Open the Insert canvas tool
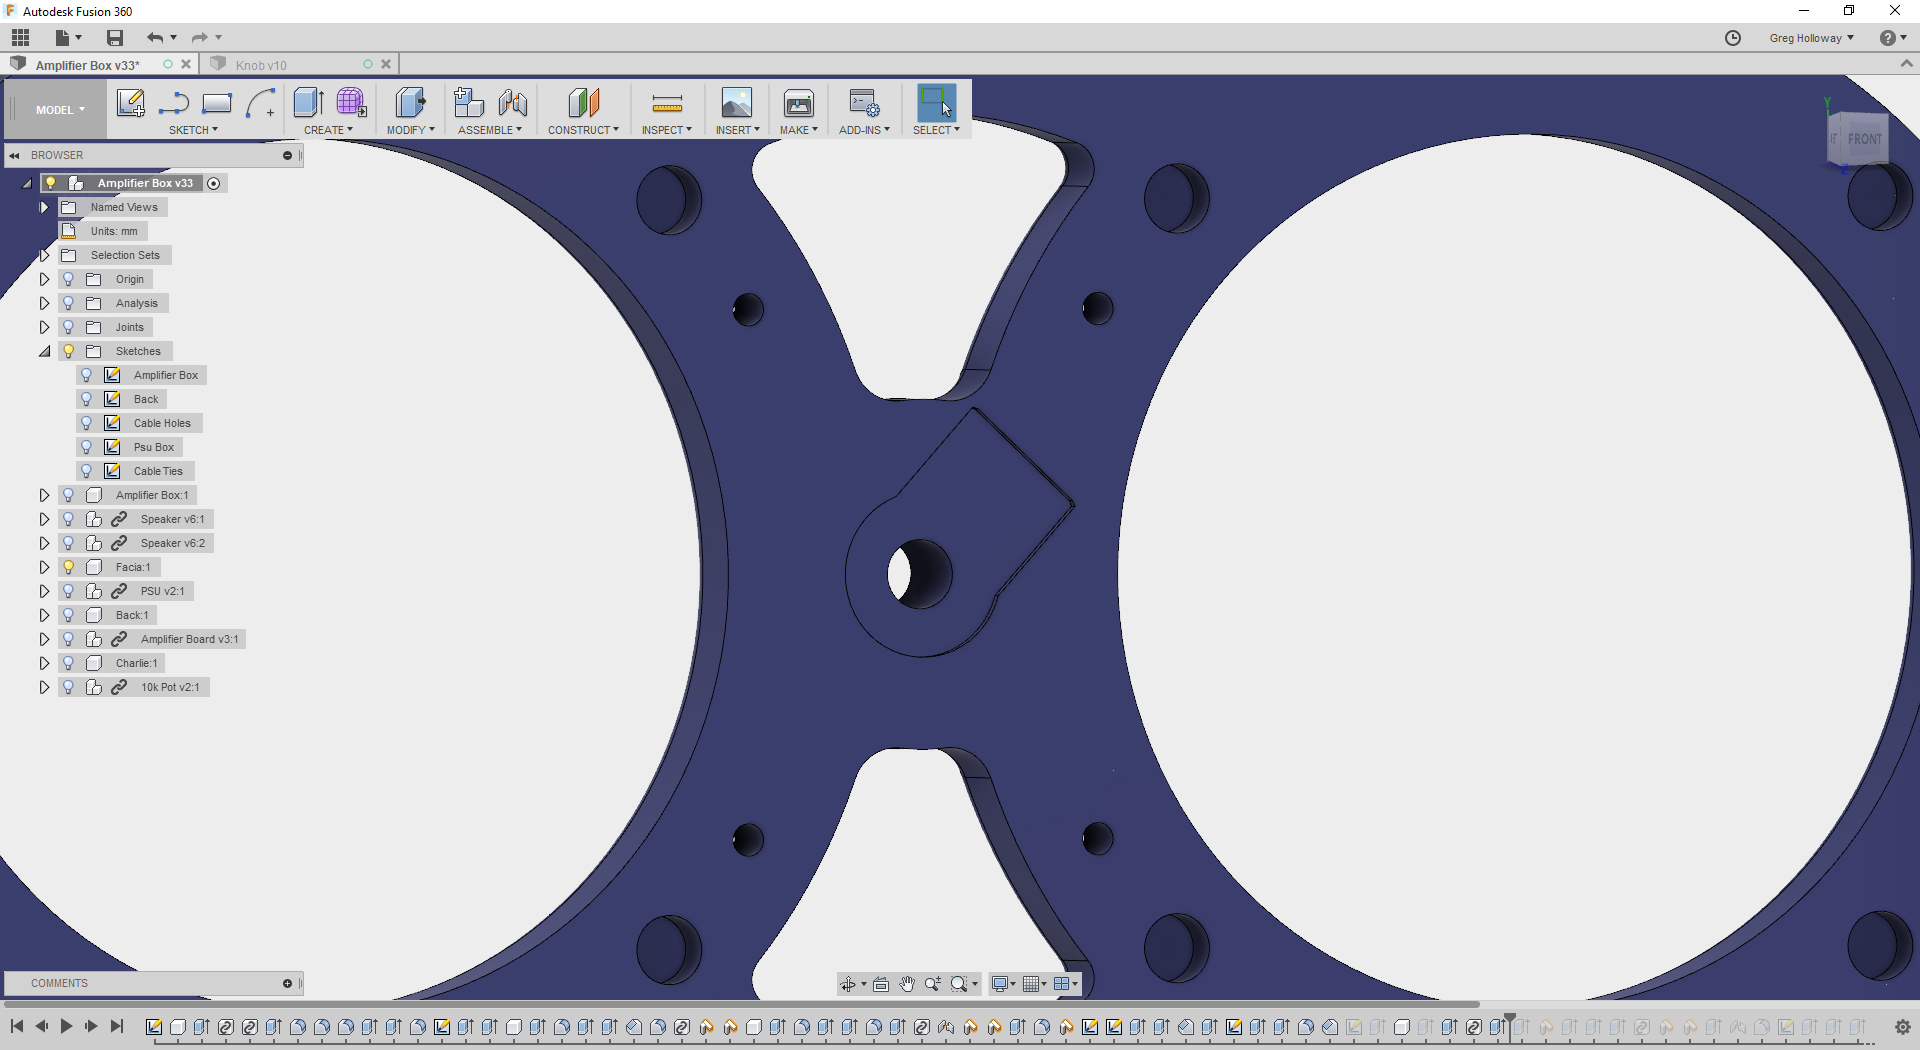 click(737, 103)
